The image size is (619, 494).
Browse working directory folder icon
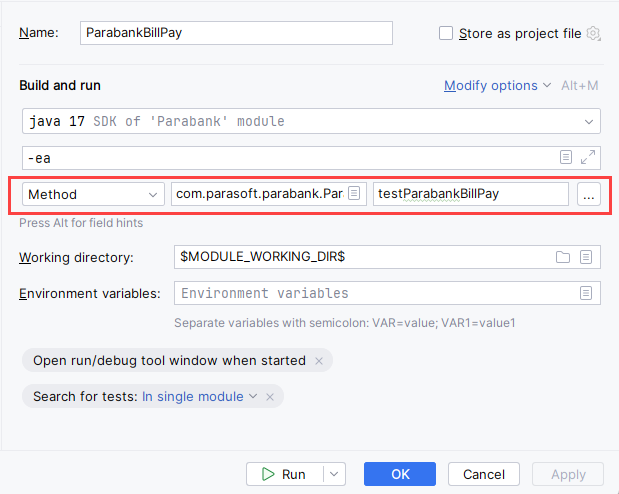click(563, 257)
